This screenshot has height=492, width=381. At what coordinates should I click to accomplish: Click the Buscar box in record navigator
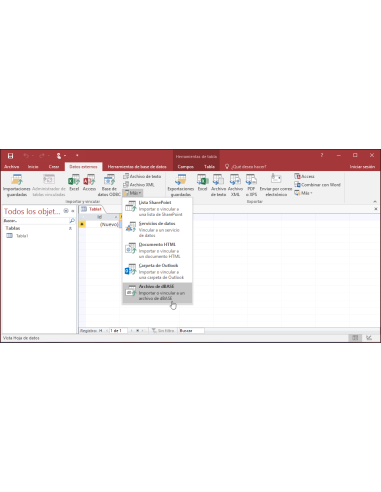coord(191,331)
